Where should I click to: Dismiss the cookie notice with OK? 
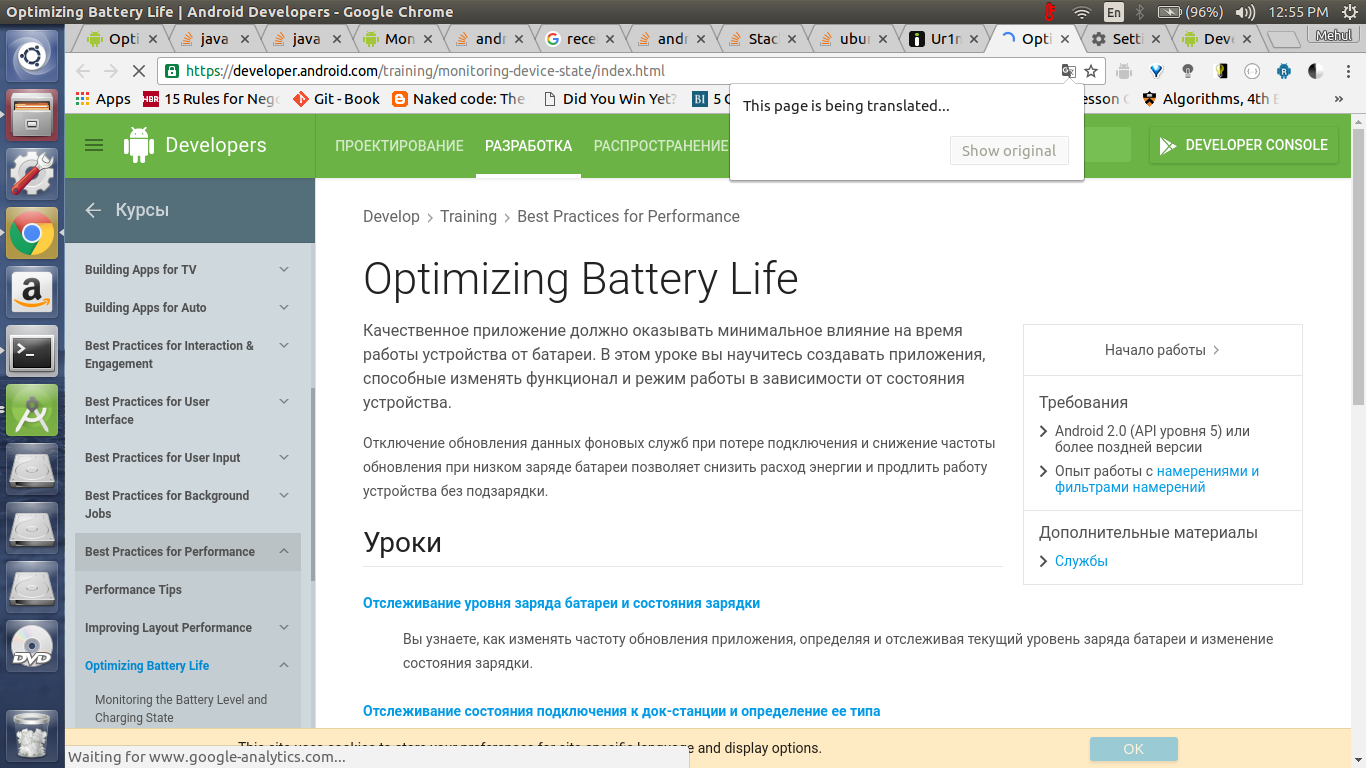1133,749
